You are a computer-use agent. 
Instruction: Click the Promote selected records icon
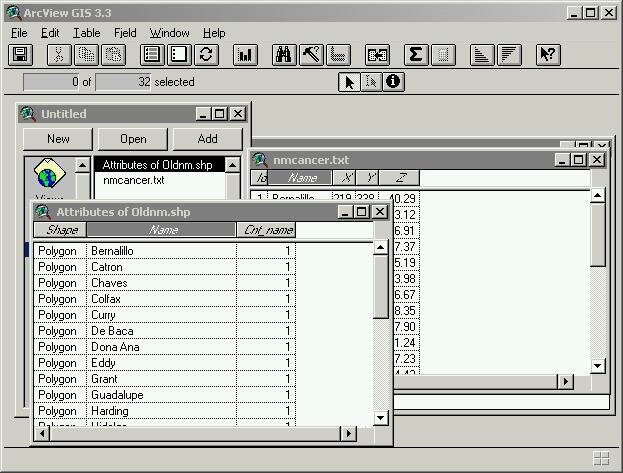point(338,54)
